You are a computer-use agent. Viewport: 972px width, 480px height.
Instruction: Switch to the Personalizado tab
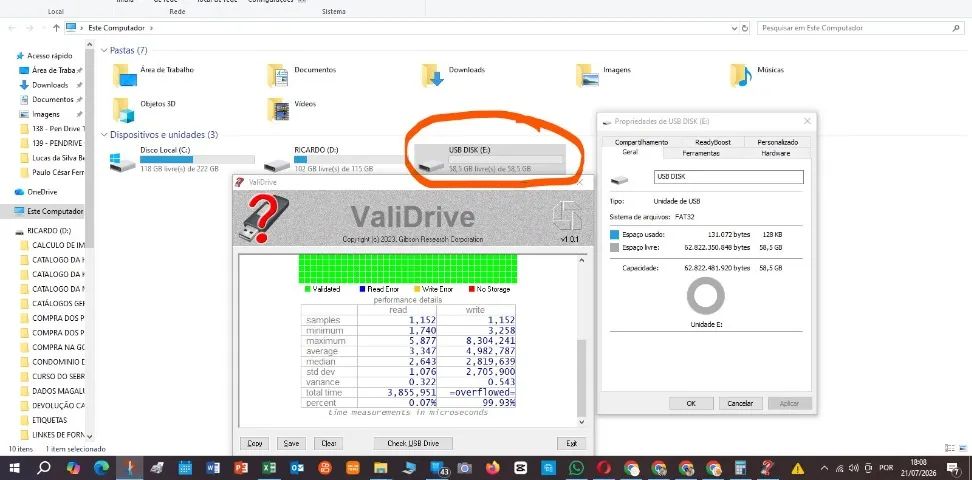(x=777, y=142)
